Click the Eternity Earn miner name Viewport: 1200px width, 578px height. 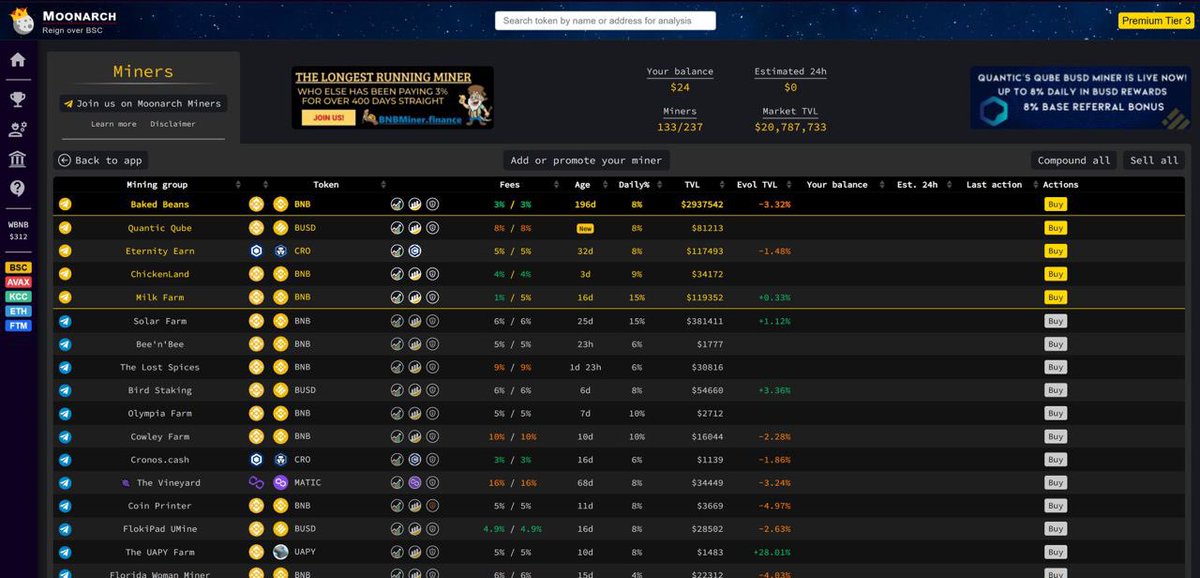coord(160,251)
